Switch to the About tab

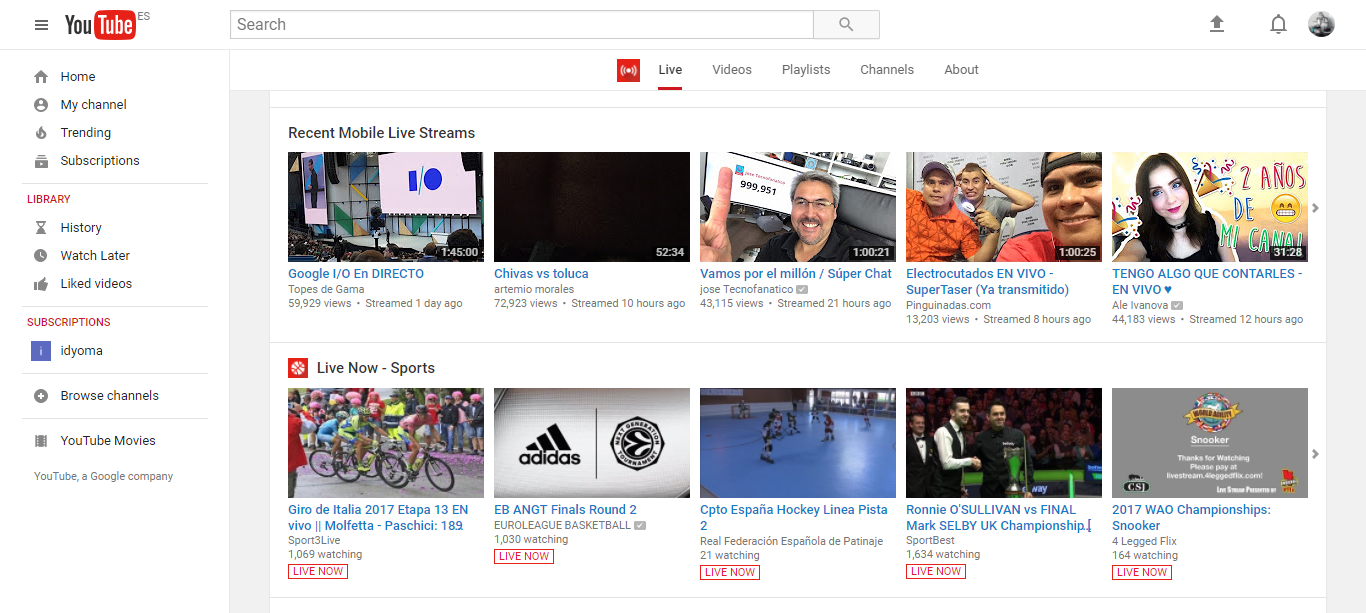pyautogui.click(x=961, y=70)
